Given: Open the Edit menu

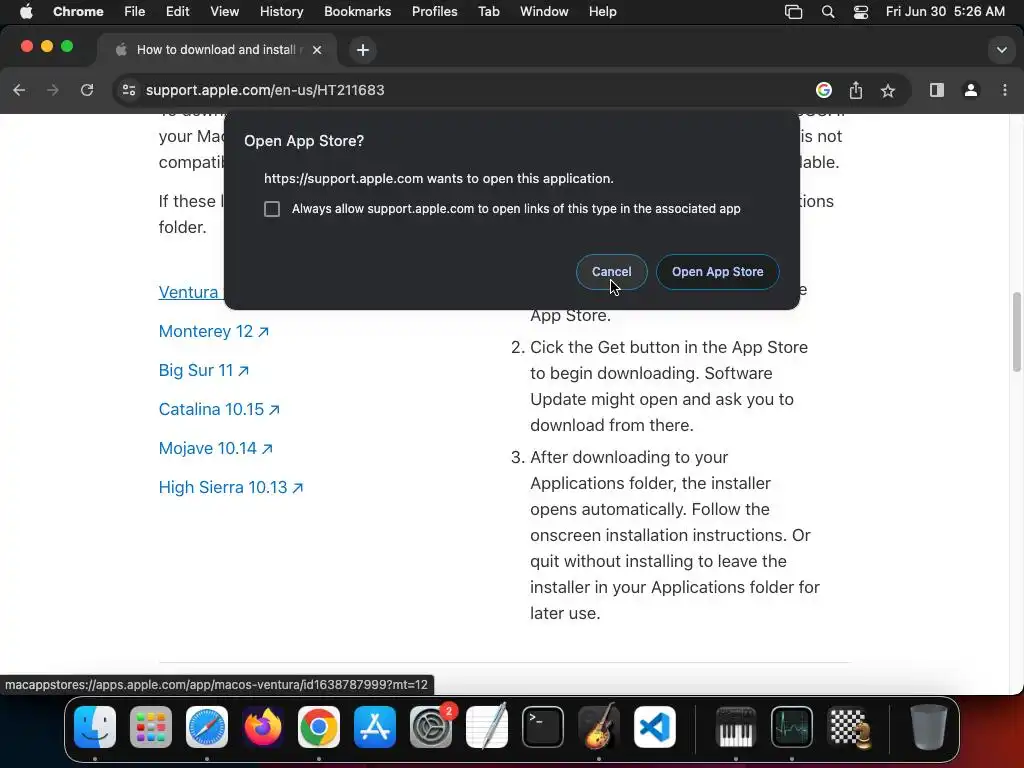Looking at the screenshot, I should coord(177,12).
